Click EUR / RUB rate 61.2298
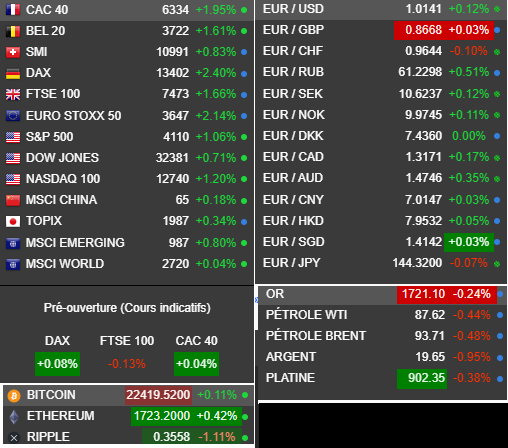The height and width of the screenshot is (448, 508). (x=420, y=72)
